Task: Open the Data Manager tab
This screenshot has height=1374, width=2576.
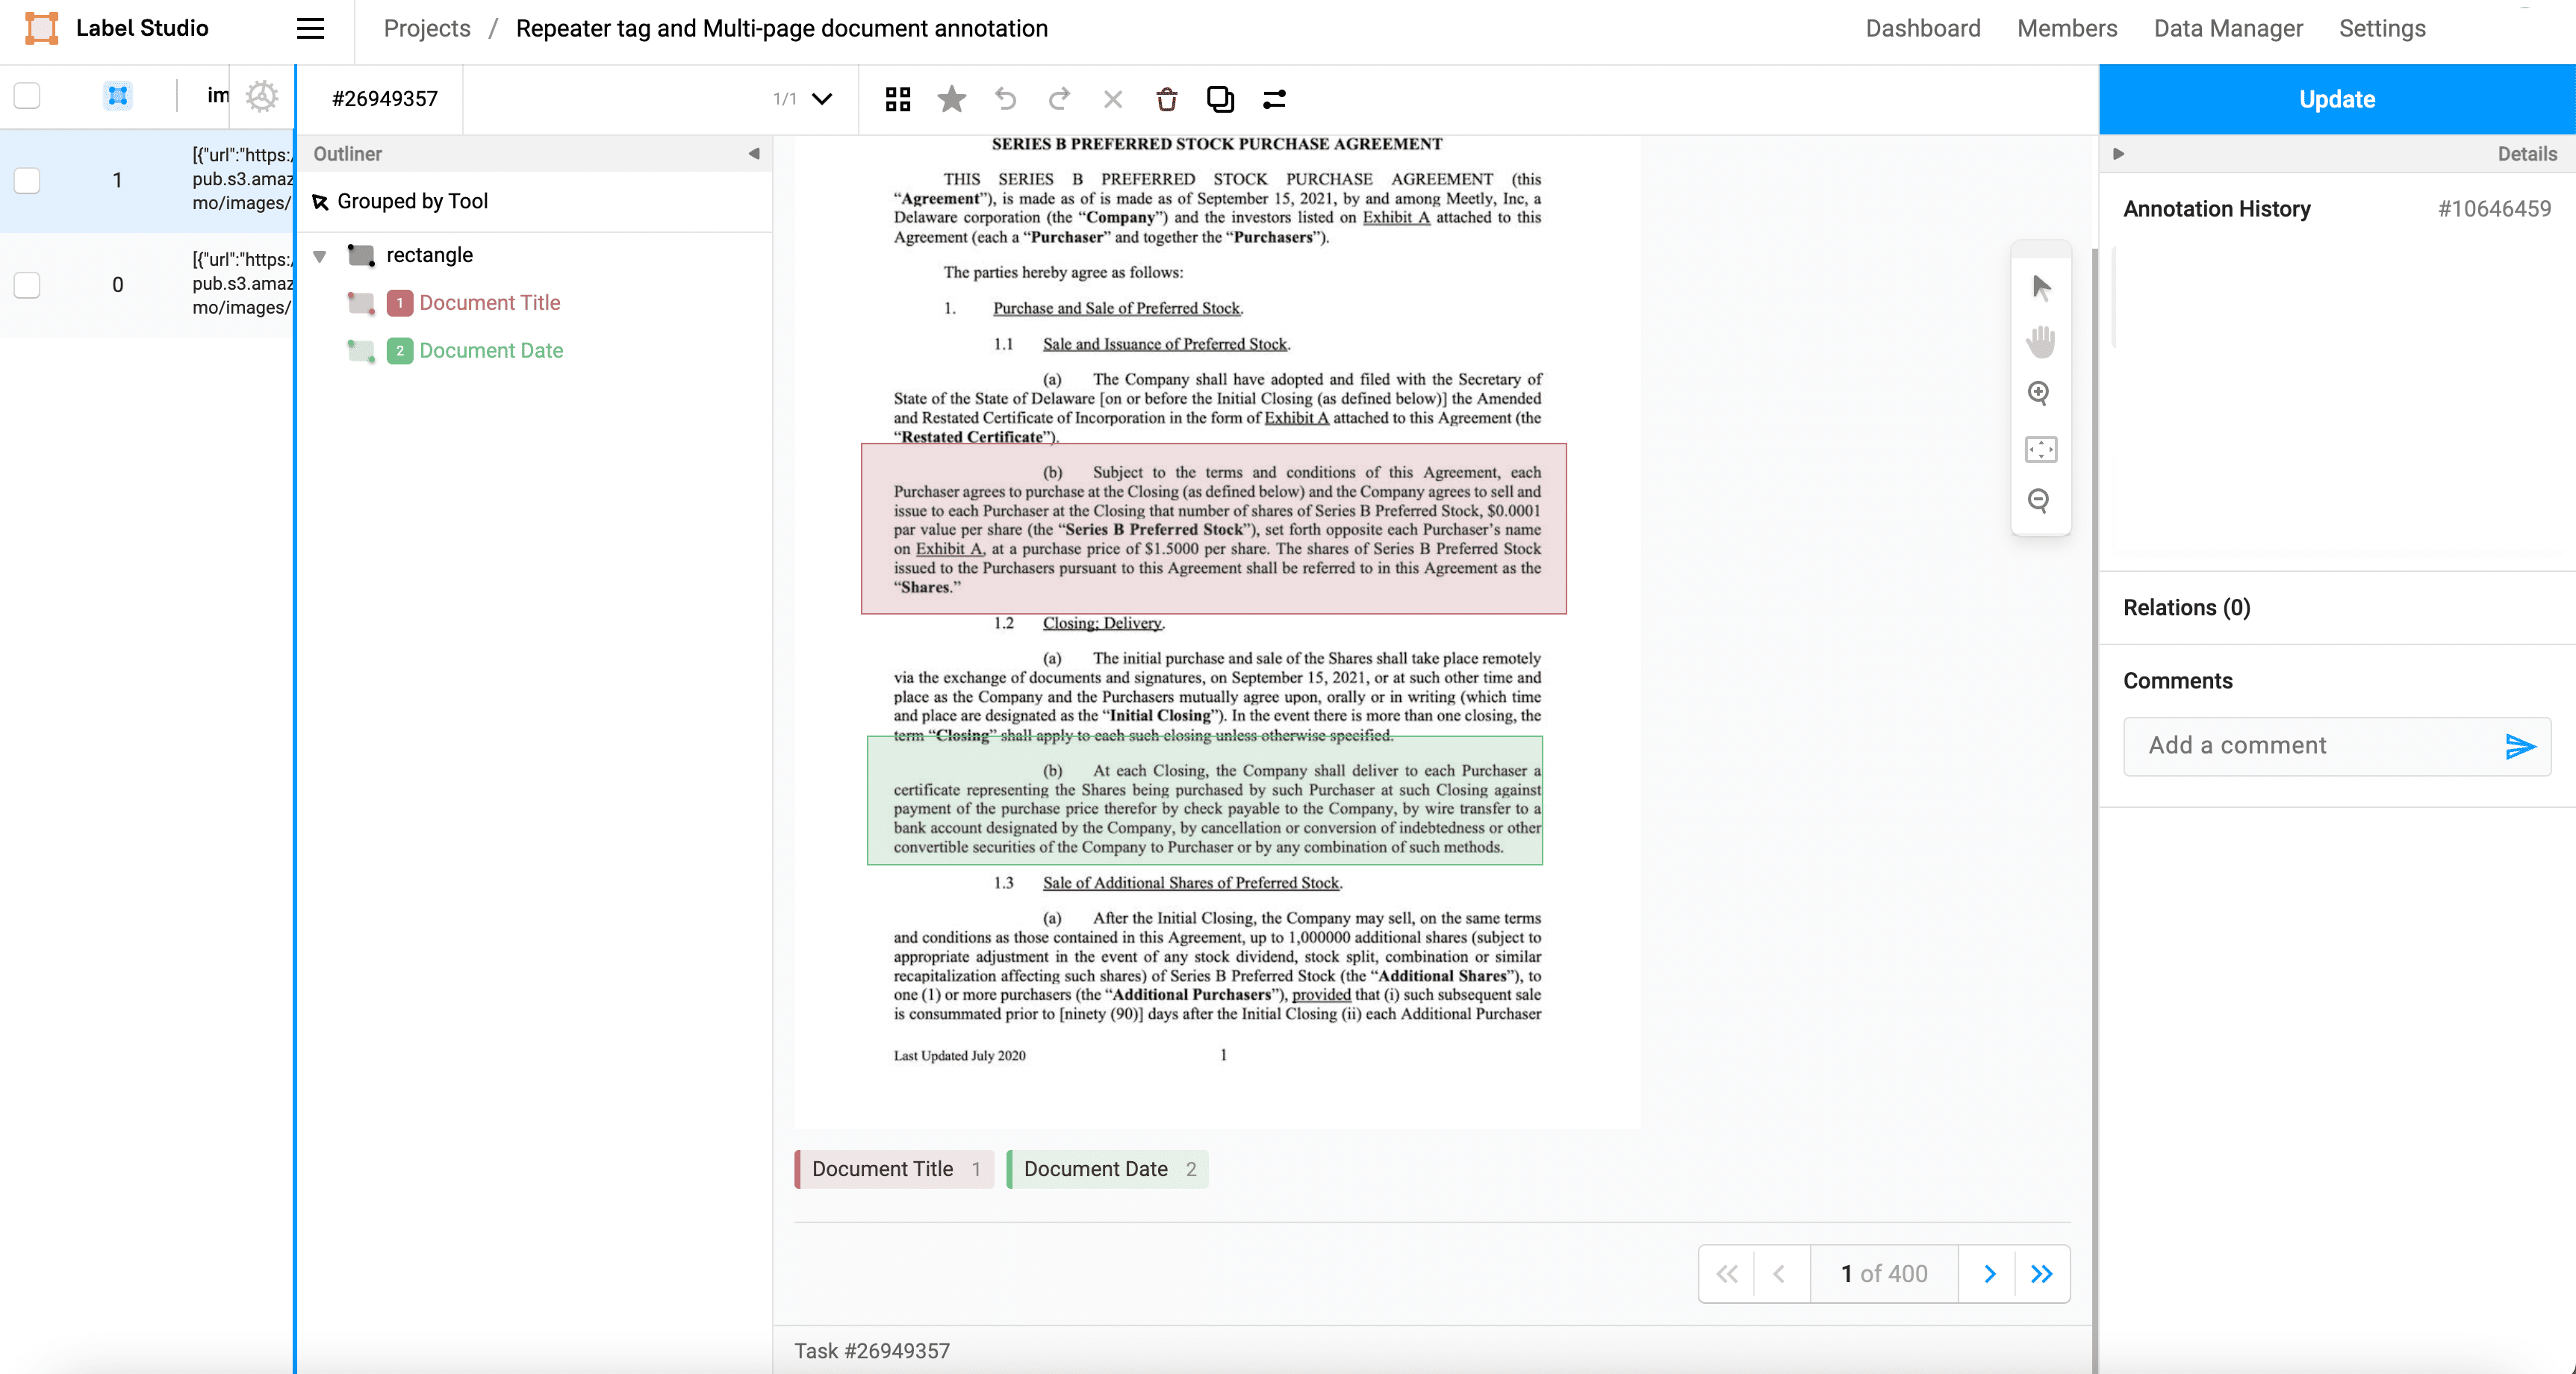Action: (x=2227, y=28)
